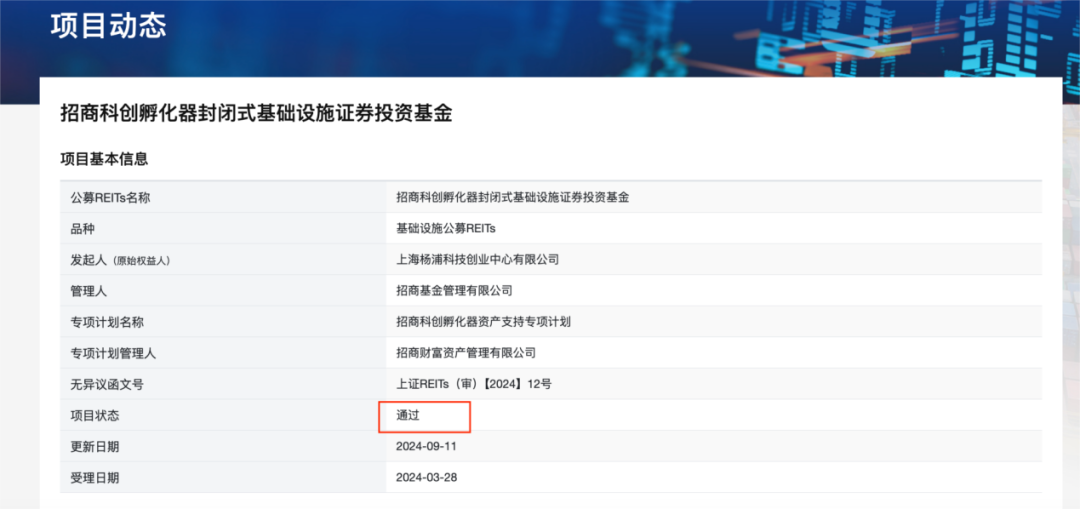Click the 专项计划名称 row label
Viewport: 1080px width, 509px height.
pyautogui.click(x=107, y=322)
